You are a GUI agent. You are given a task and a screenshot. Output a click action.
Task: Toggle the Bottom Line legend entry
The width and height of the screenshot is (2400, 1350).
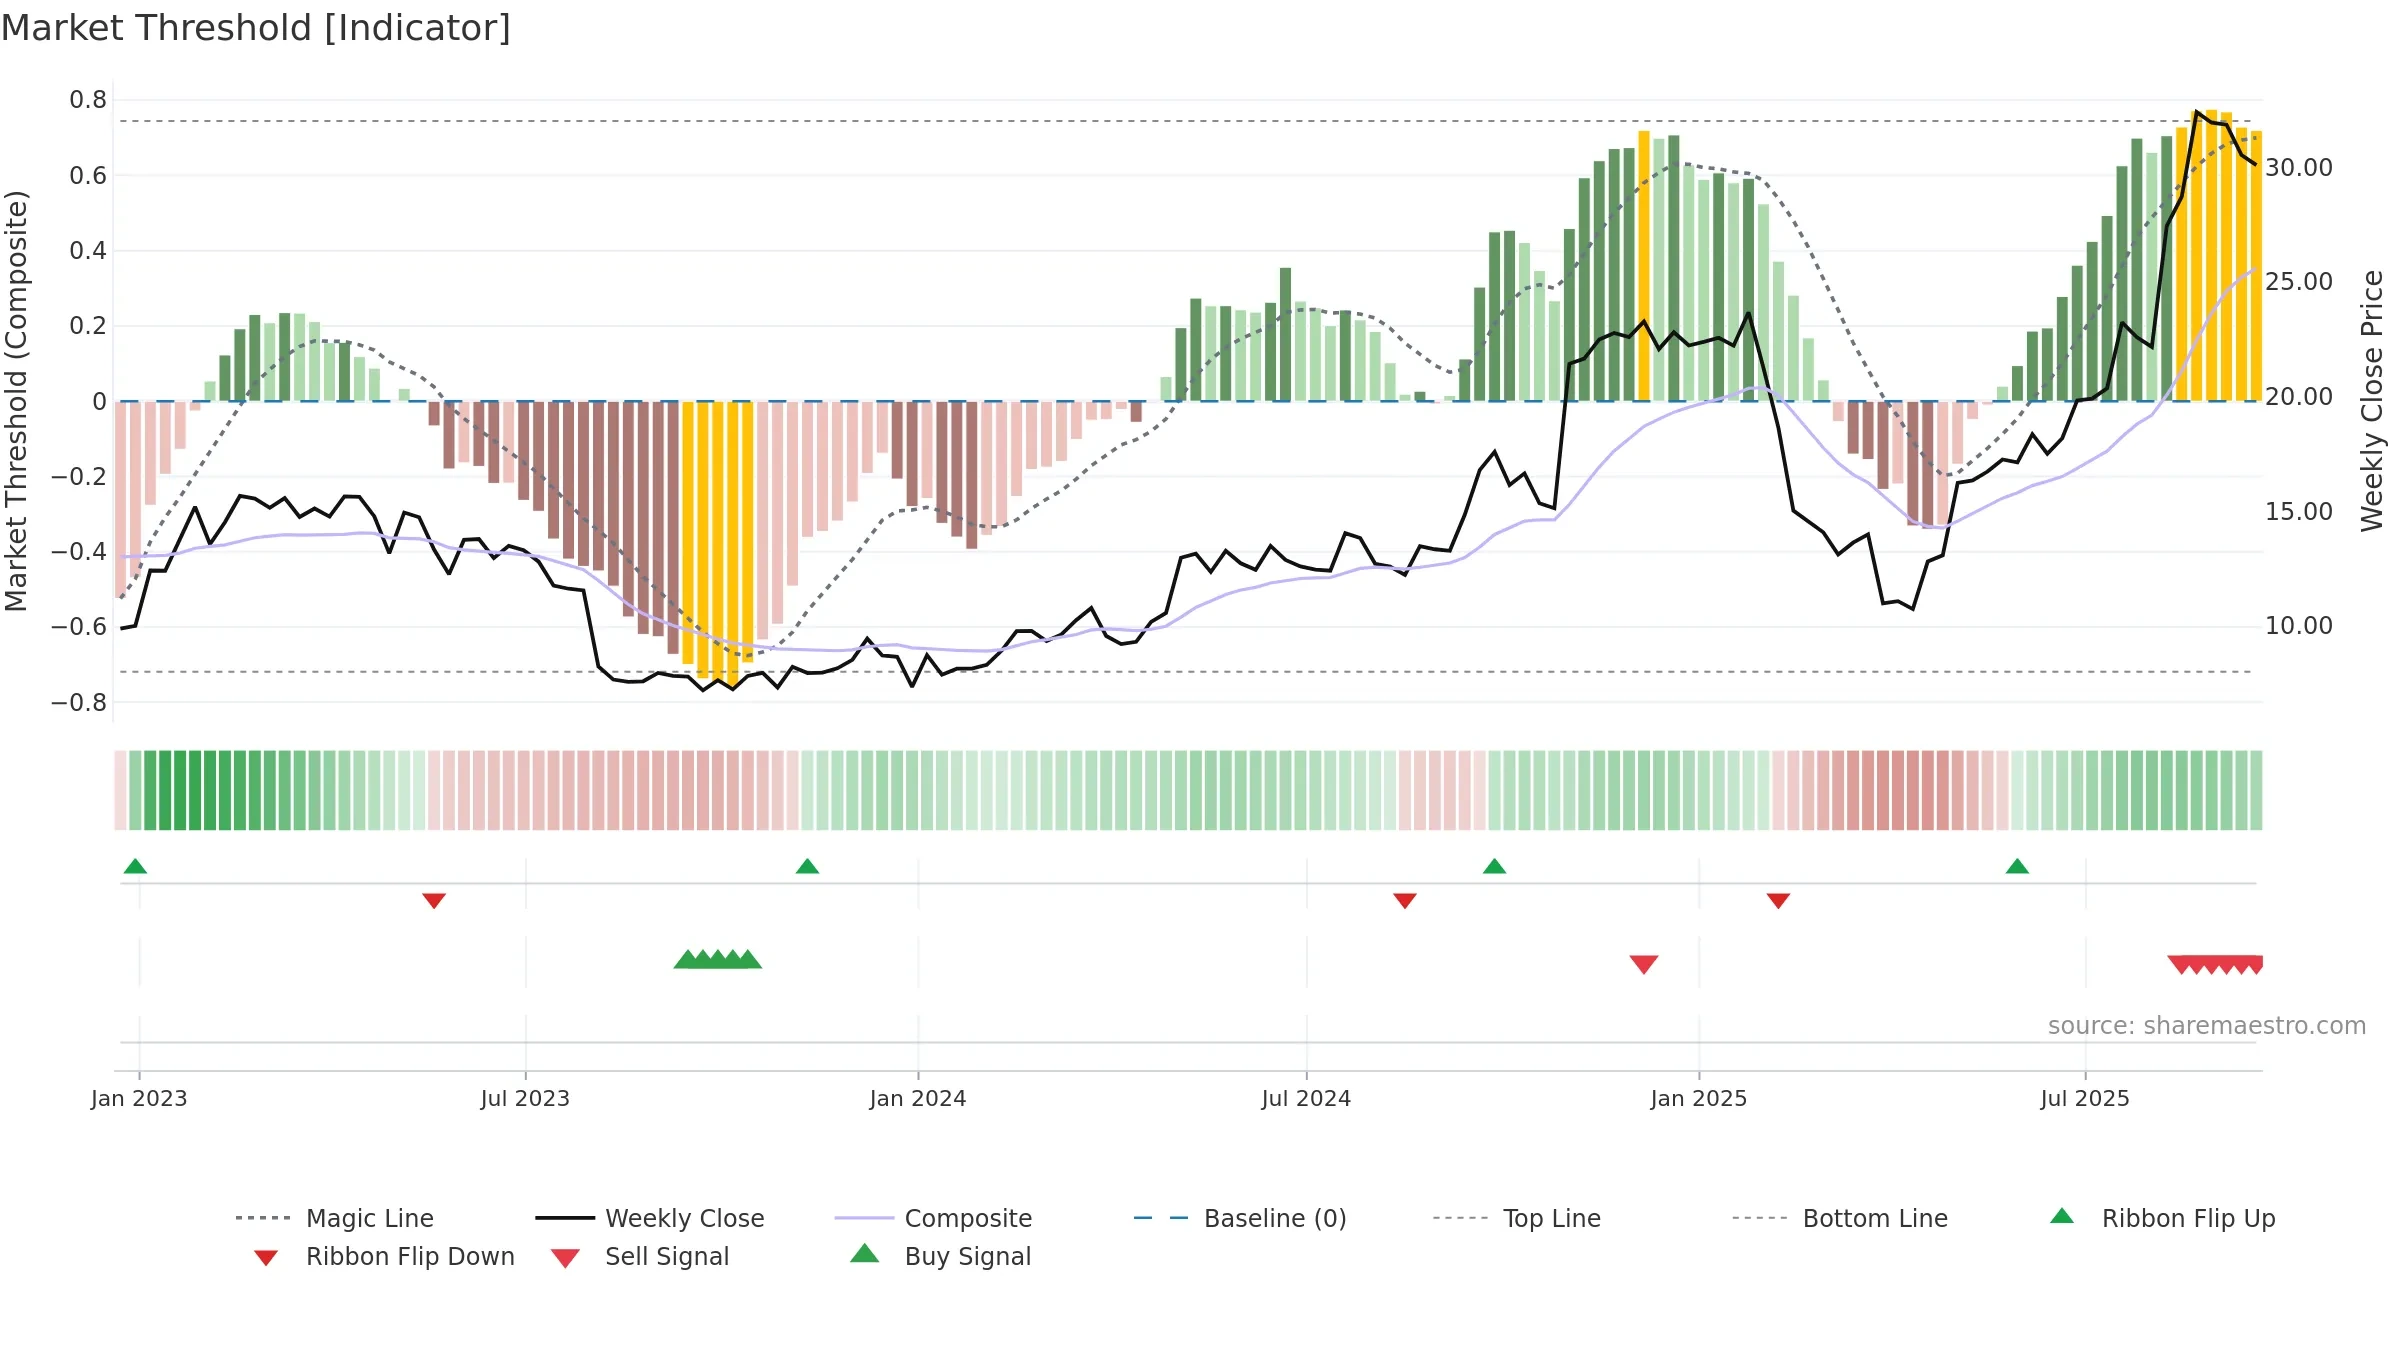click(1840, 1218)
